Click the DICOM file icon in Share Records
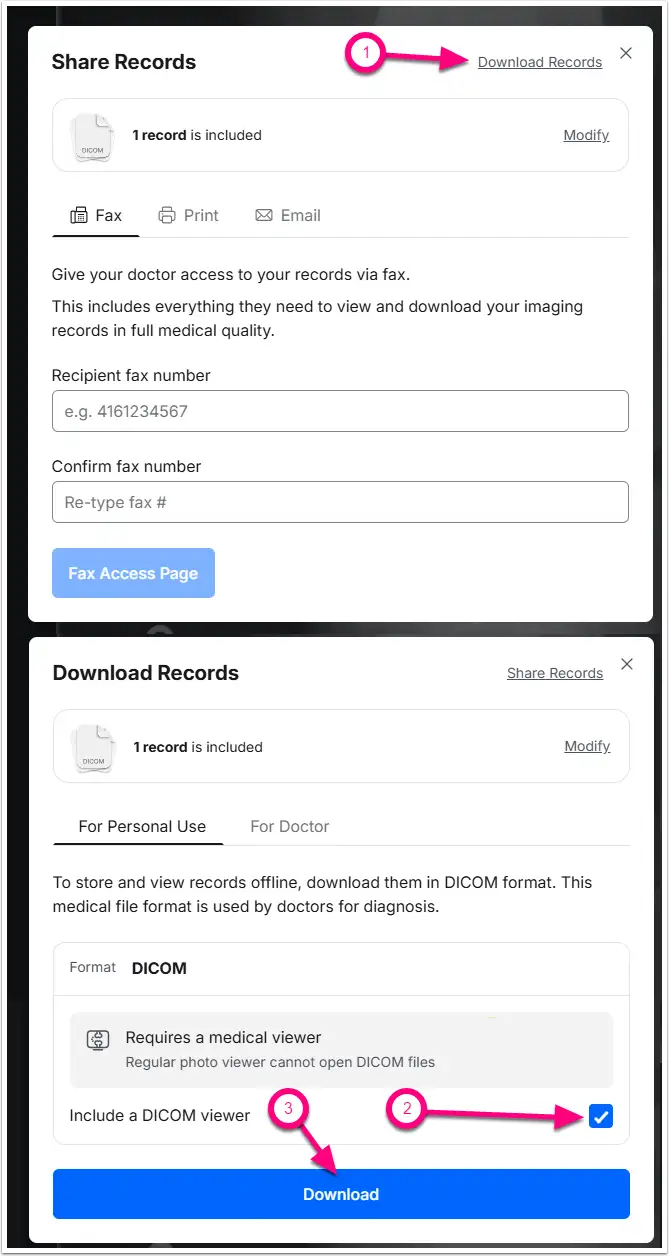Screen dimensions: 669x1256 click(92, 136)
